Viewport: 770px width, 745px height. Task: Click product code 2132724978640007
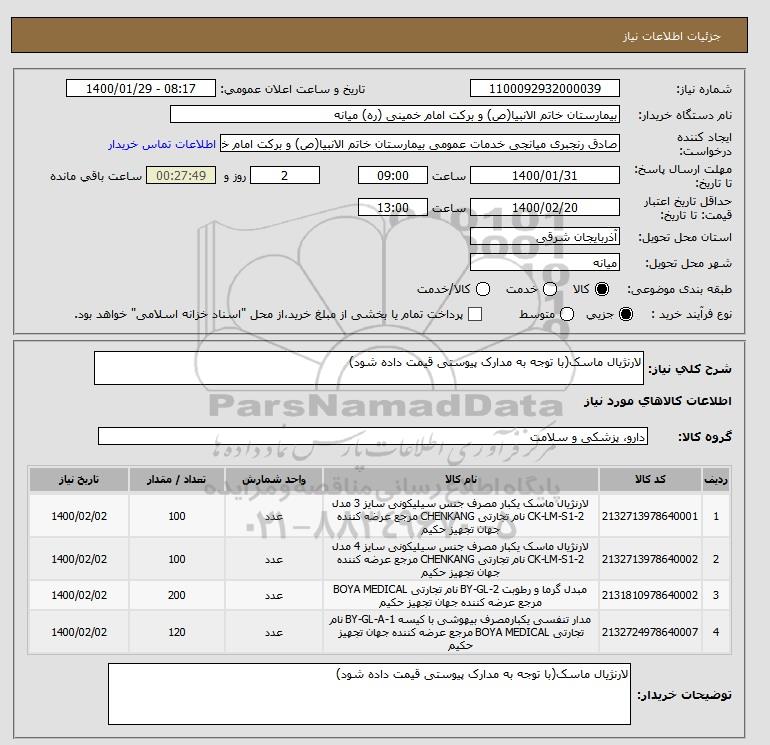coord(650,632)
